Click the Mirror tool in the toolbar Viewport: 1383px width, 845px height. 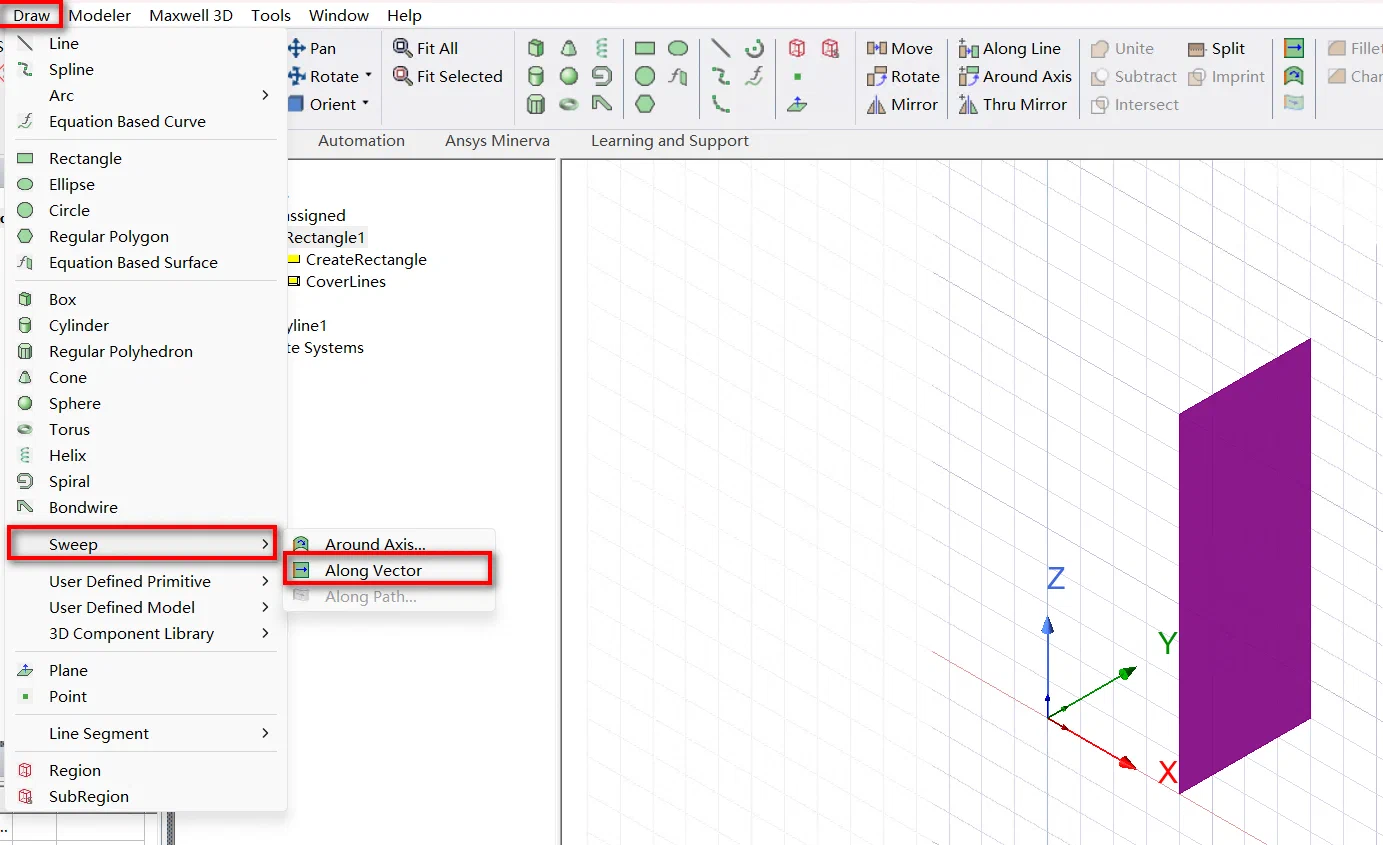click(902, 104)
